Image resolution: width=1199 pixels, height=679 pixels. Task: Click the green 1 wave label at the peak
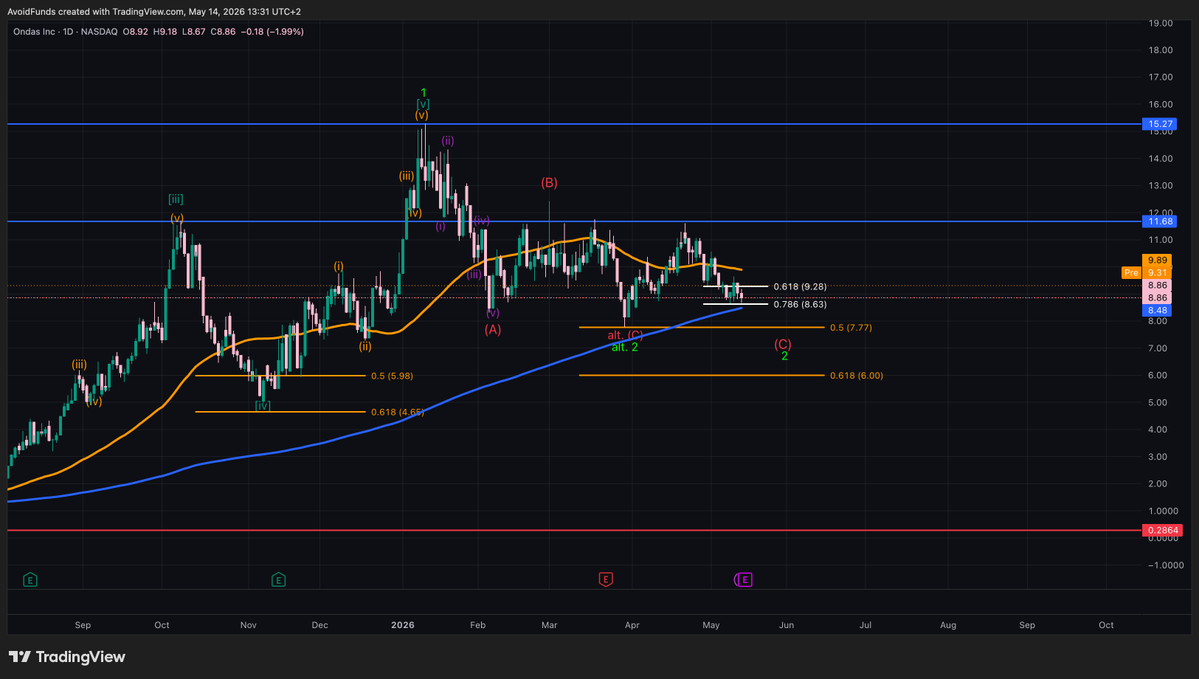coord(424,93)
